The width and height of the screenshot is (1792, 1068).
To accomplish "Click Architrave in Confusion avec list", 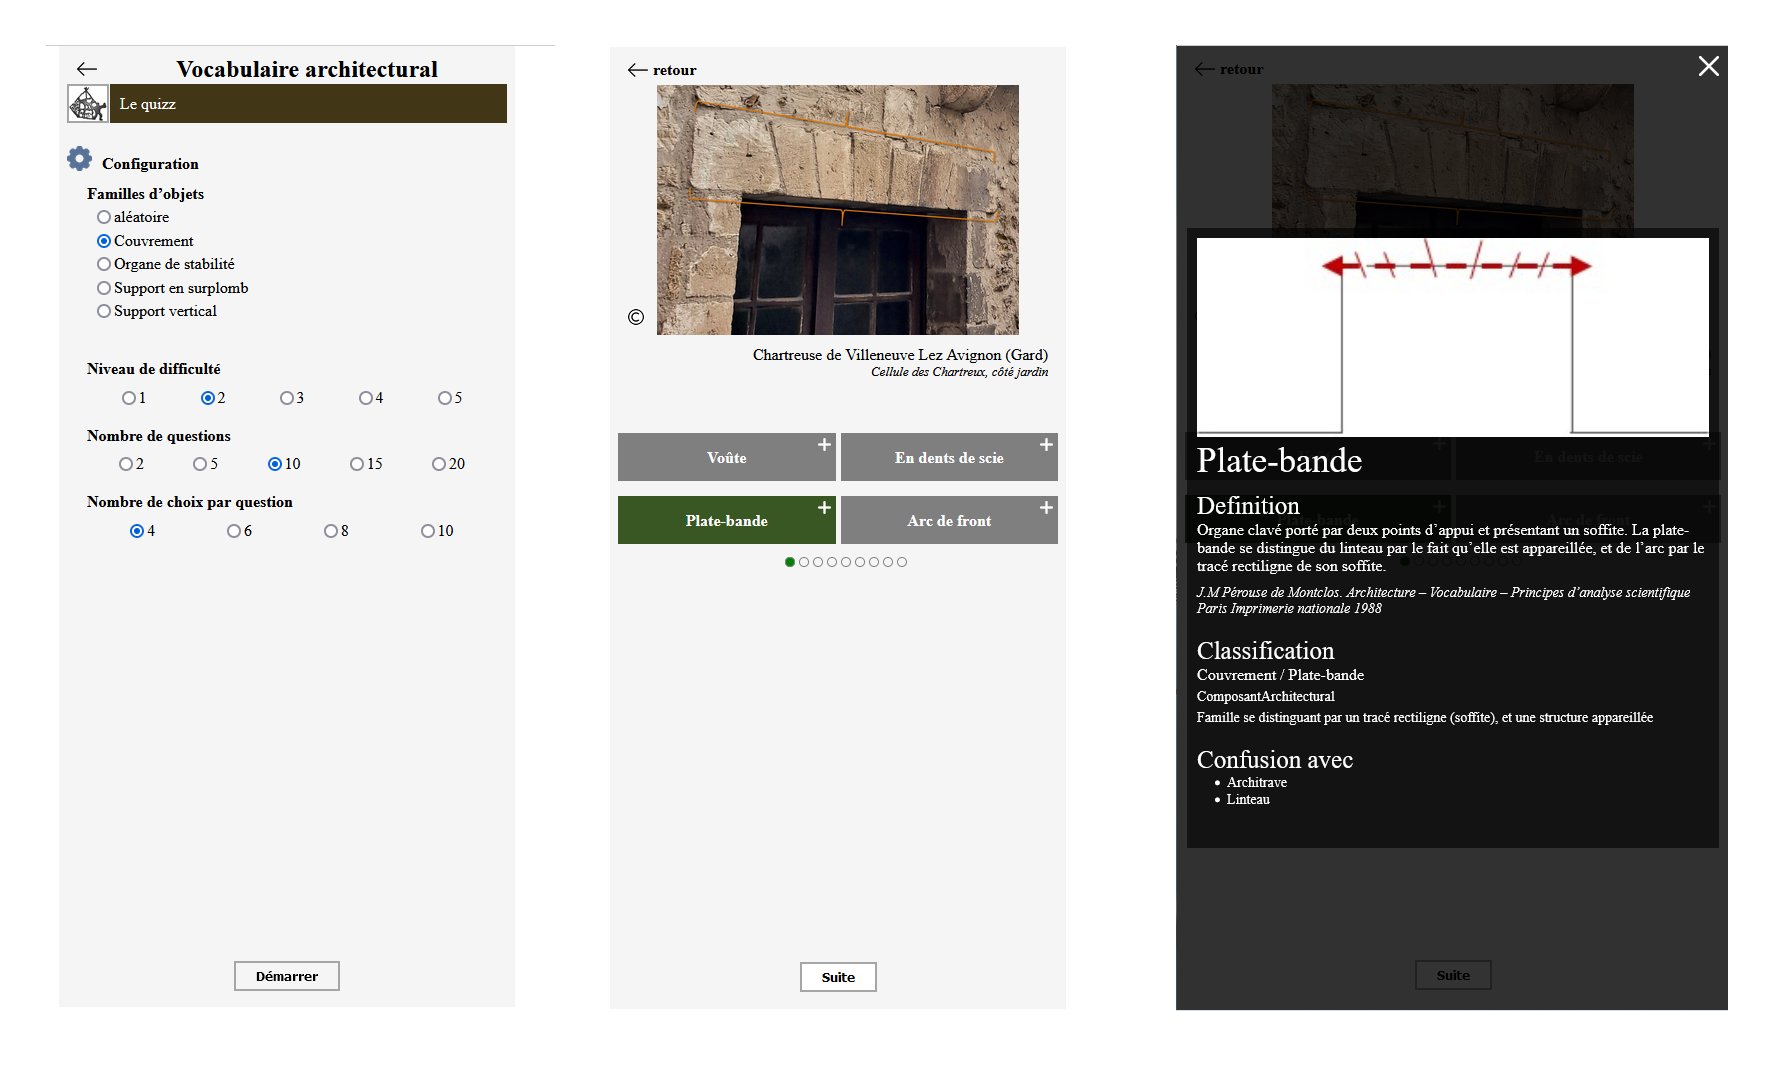I will tap(1257, 783).
